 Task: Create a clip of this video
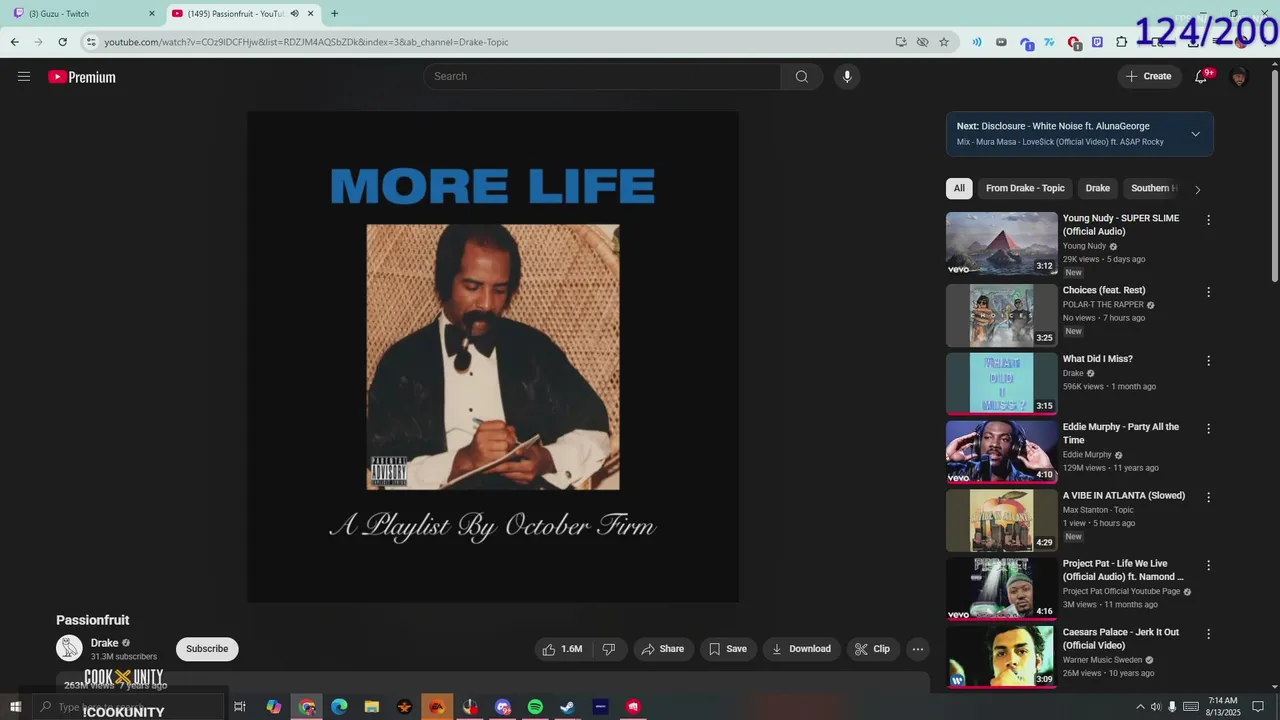[872, 649]
